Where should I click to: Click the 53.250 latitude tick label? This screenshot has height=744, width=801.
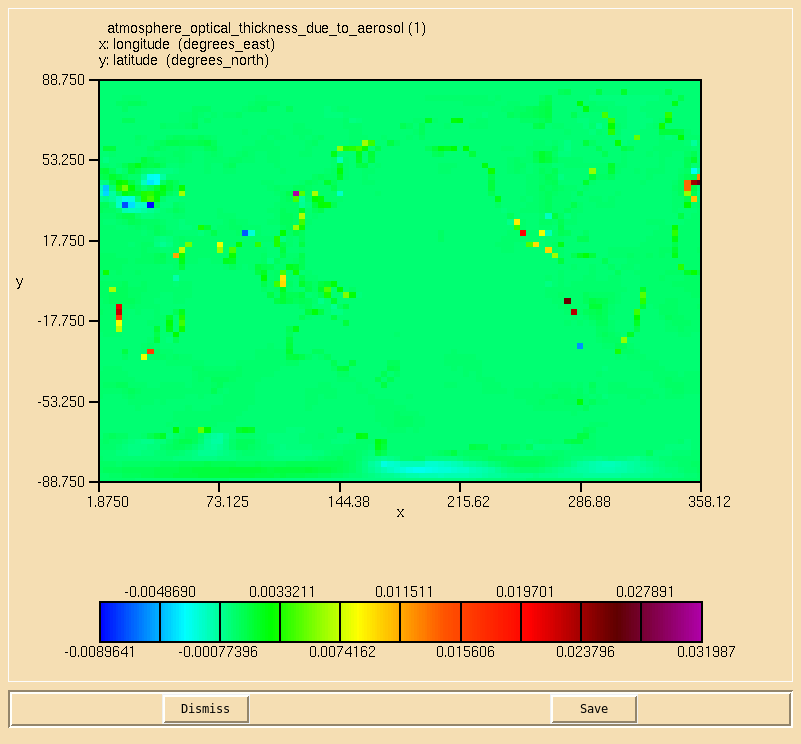tap(63, 160)
